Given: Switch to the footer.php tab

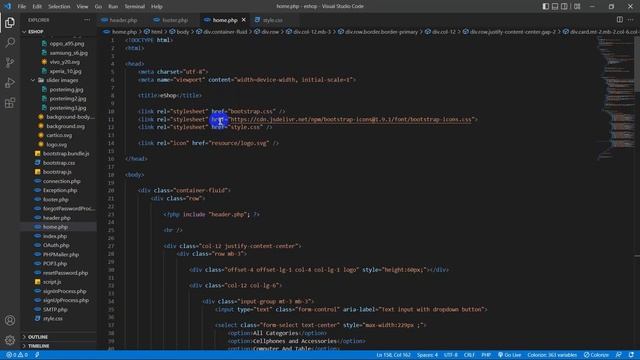Looking at the screenshot, I should click(175, 20).
